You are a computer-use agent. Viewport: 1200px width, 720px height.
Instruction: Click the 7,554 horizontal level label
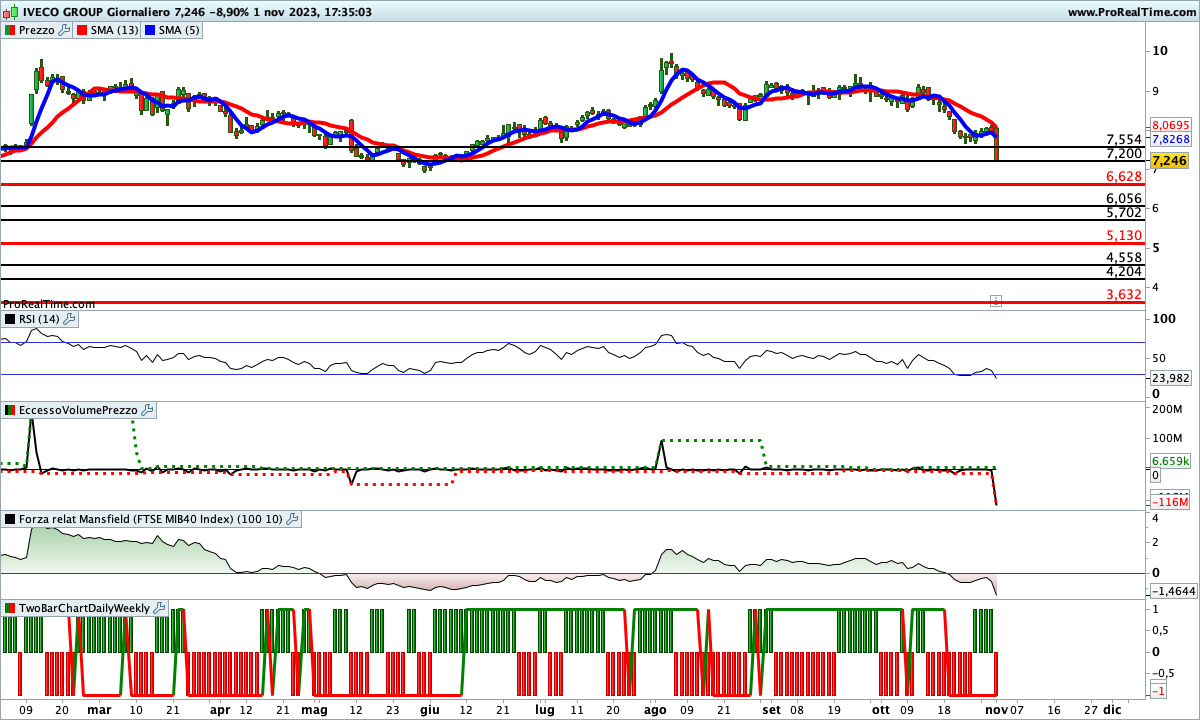[x=1124, y=139]
